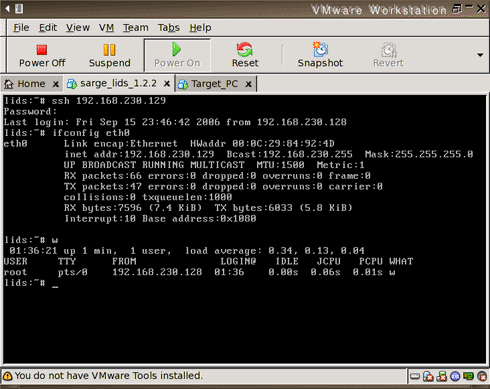
Task: Open the Team menu
Action: click(x=136, y=28)
